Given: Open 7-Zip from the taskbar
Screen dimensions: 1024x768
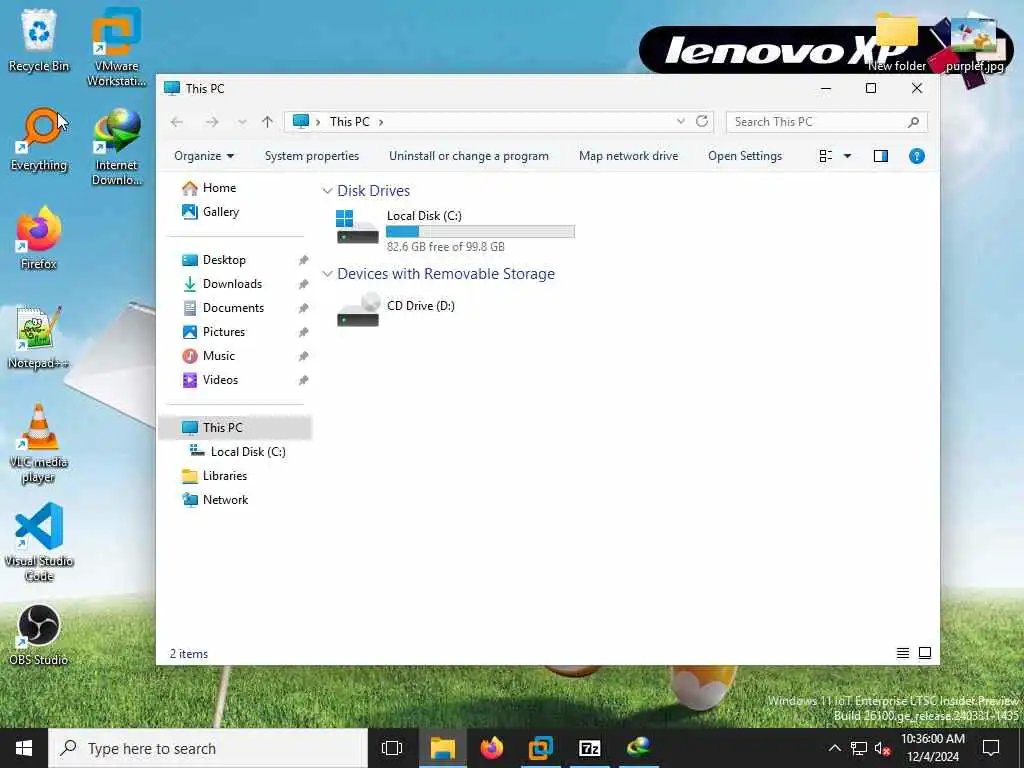Looking at the screenshot, I should click(590, 748).
